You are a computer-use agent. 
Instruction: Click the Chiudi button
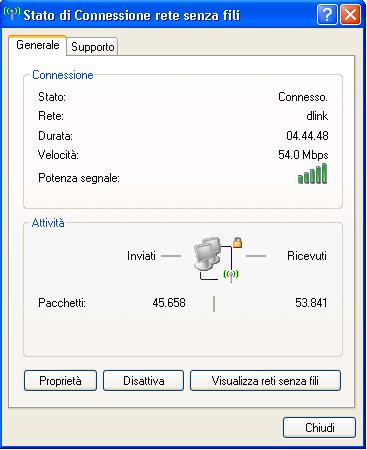pyautogui.click(x=319, y=427)
